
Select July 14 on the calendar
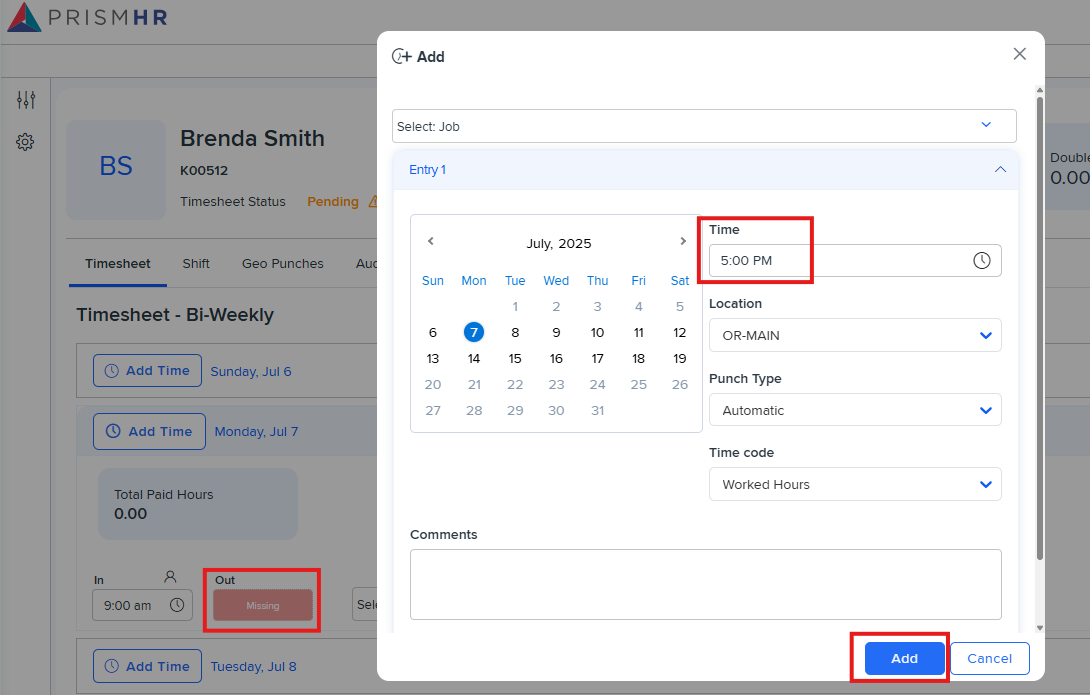[474, 358]
